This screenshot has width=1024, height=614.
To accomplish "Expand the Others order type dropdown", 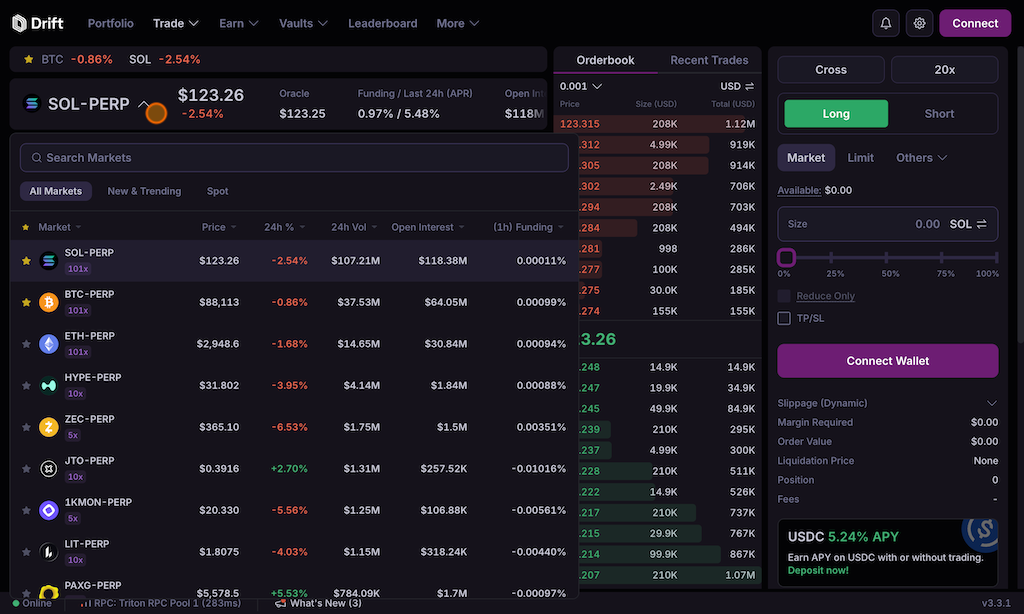I will pyautogui.click(x=921, y=158).
